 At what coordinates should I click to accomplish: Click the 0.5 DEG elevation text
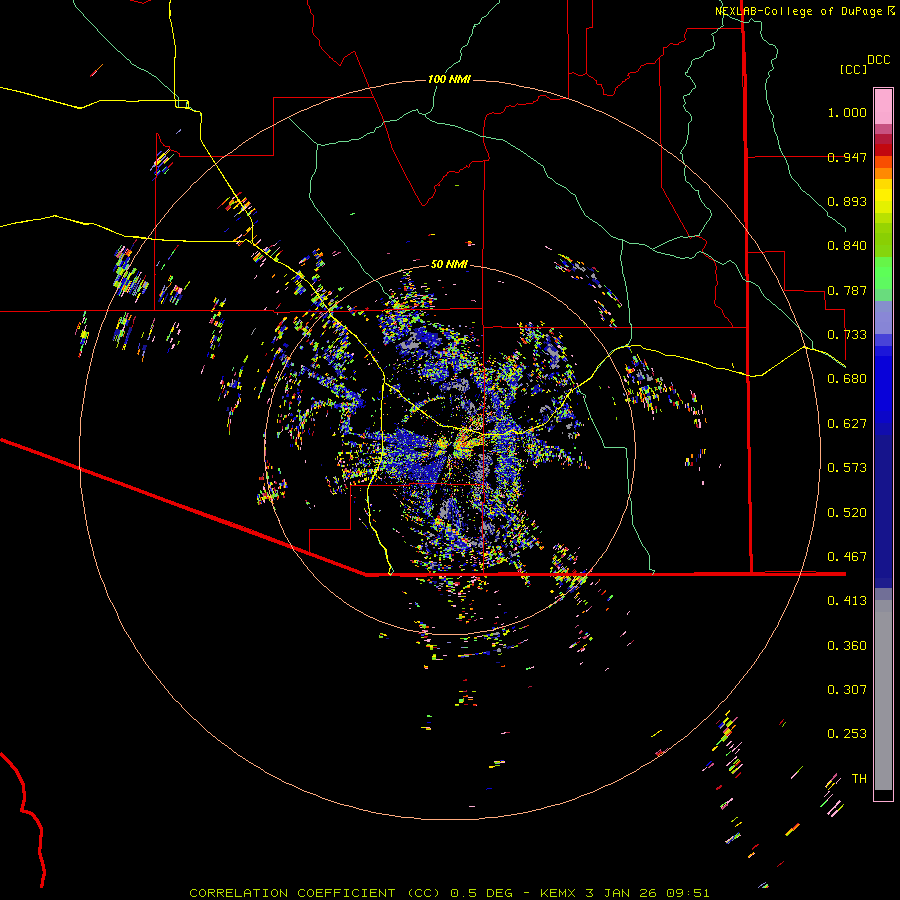(483, 893)
